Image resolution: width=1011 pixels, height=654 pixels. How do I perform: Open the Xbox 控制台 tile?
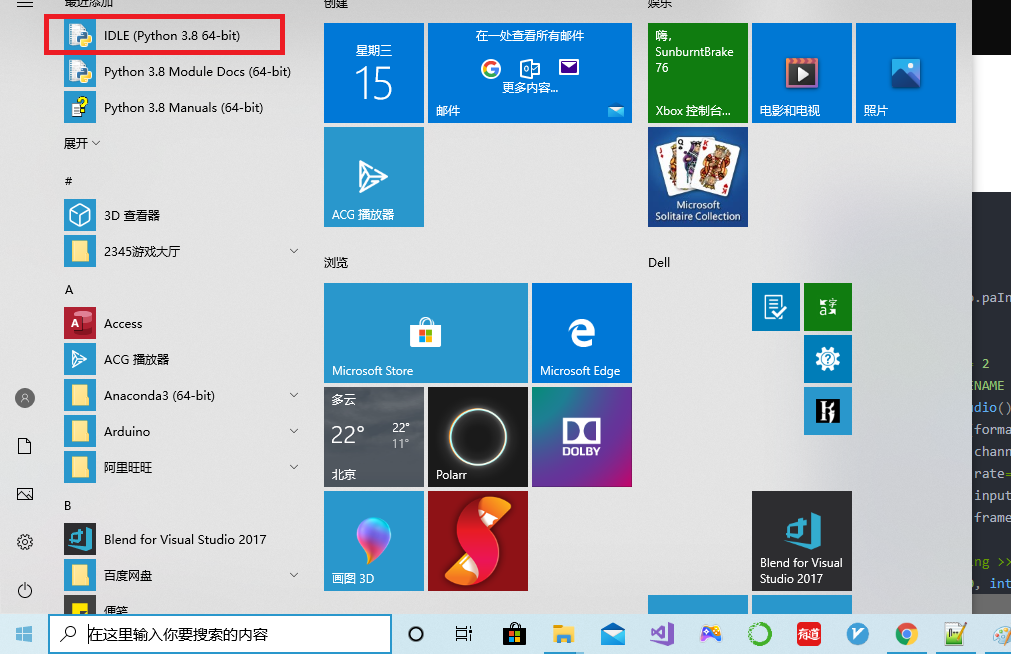pos(698,73)
